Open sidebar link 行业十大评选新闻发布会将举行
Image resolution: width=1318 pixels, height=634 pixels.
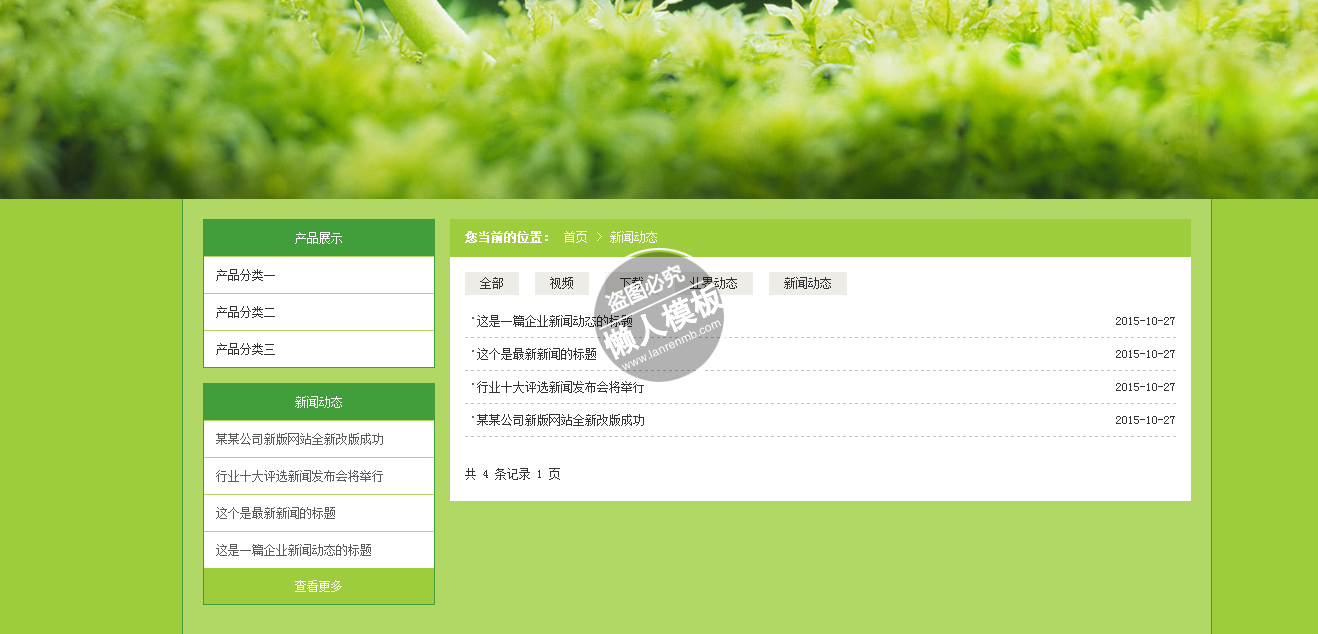pos(299,476)
